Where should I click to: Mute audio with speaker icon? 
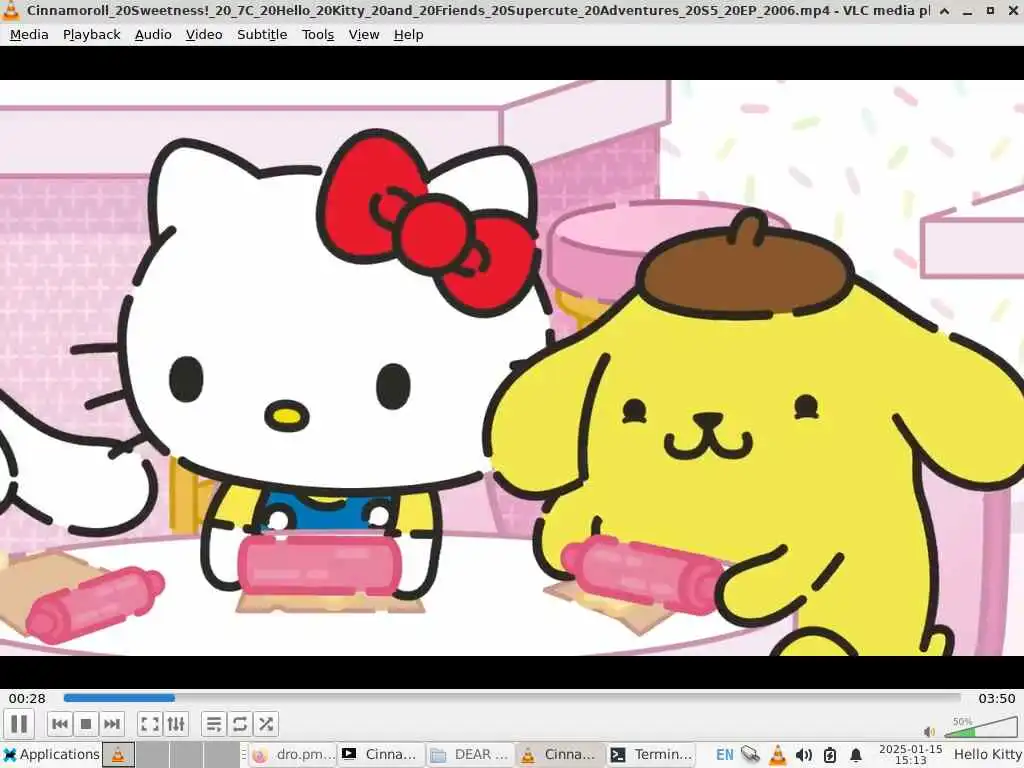(929, 731)
